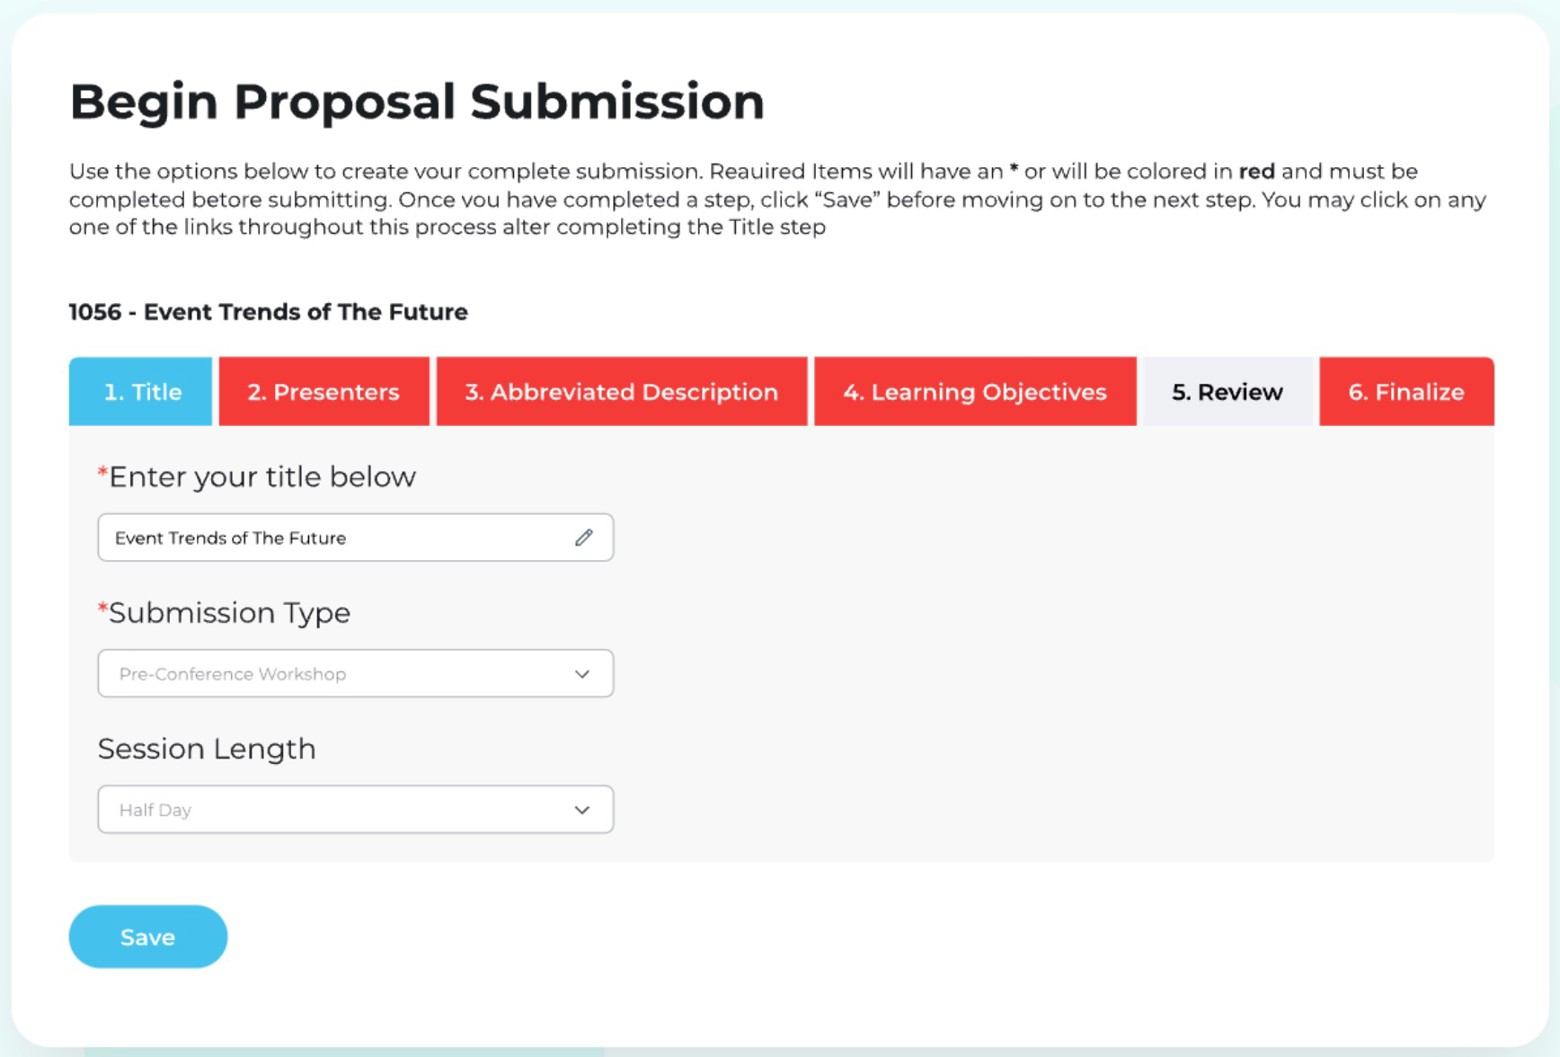Click the Submission Type field label

(x=229, y=613)
